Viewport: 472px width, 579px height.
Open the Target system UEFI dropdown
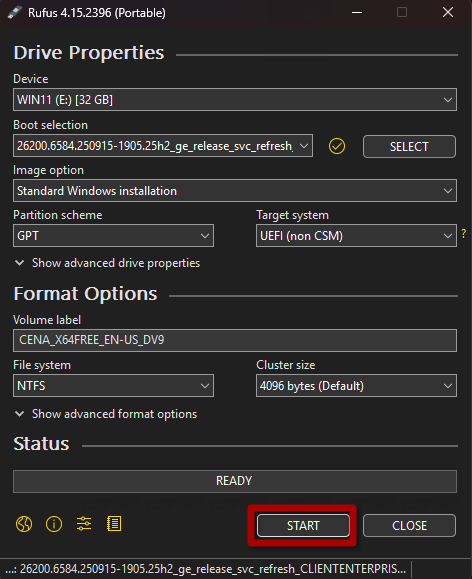tap(356, 236)
